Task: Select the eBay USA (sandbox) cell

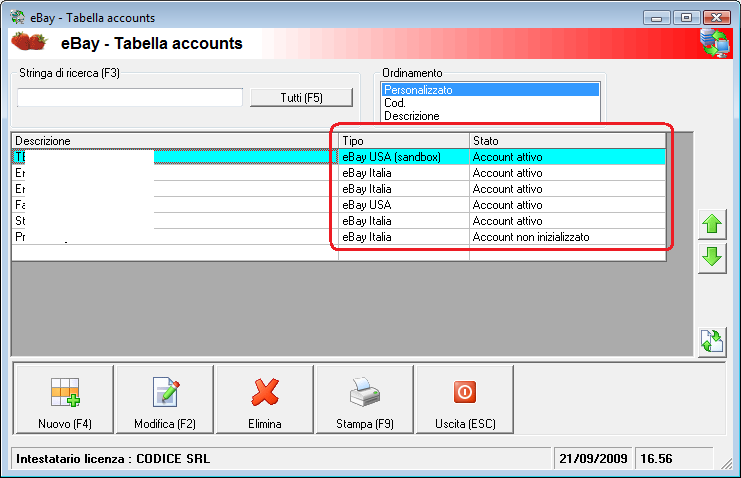Action: click(x=404, y=157)
